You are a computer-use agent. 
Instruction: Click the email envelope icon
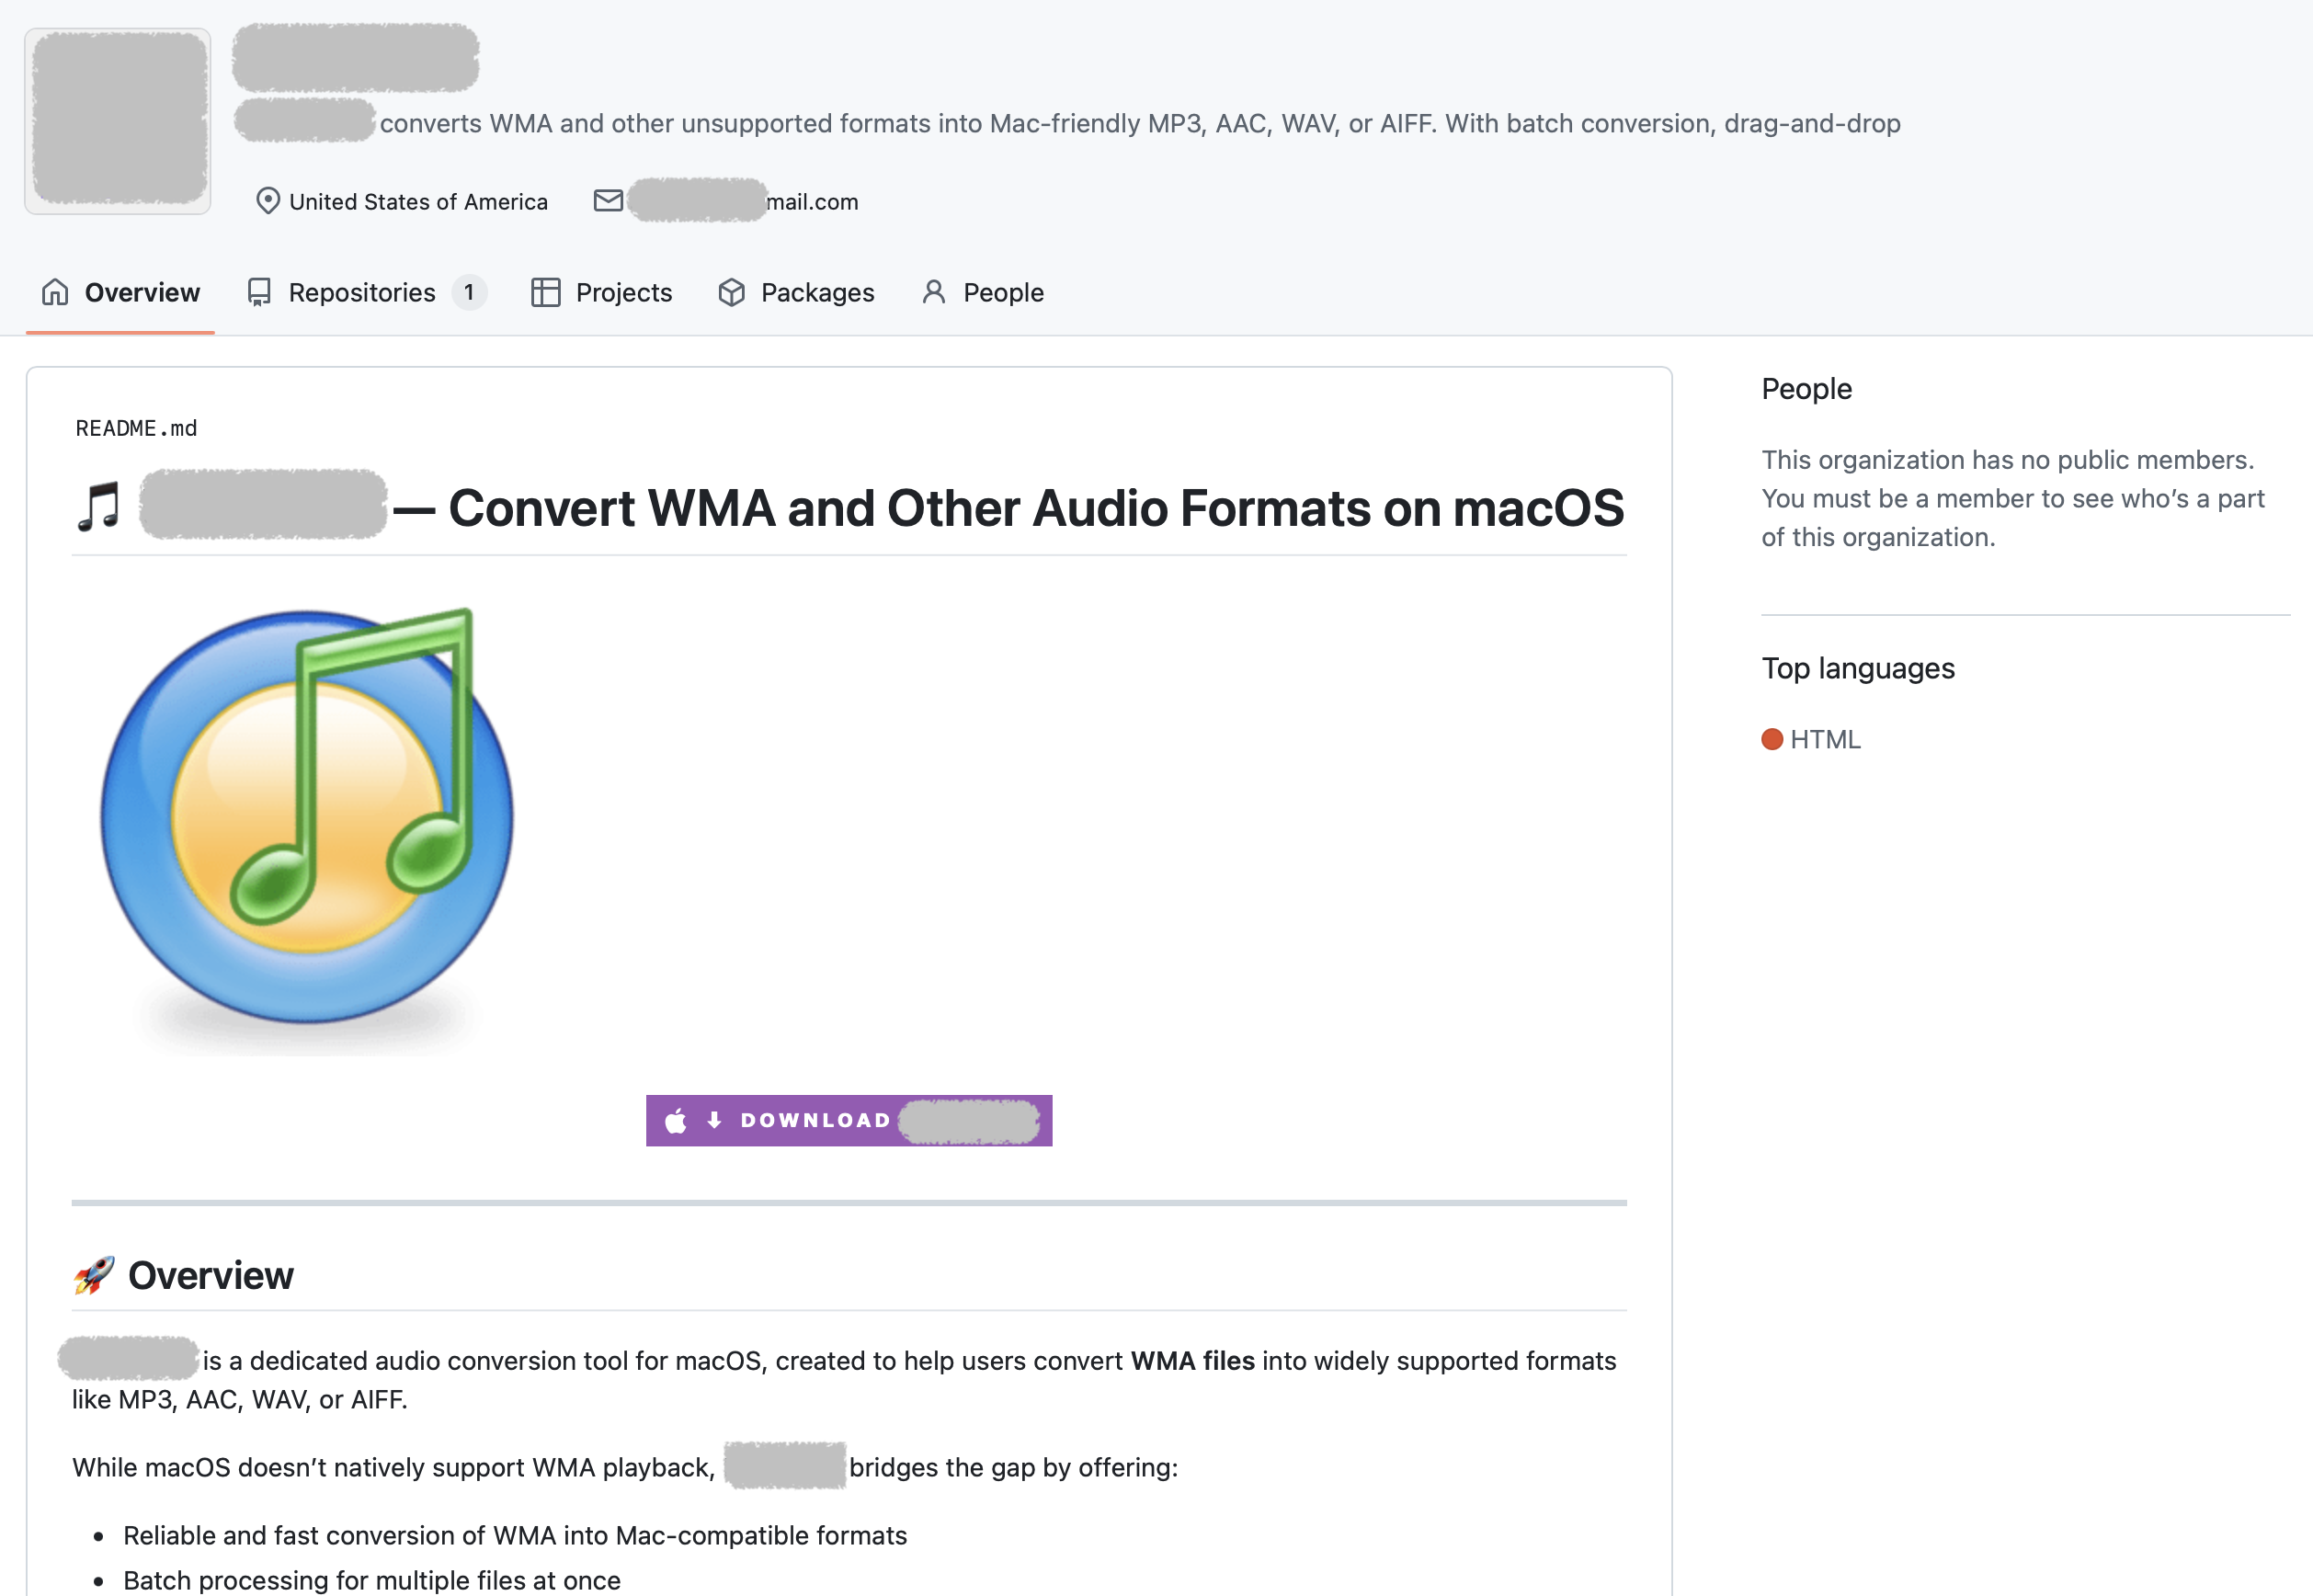click(608, 201)
